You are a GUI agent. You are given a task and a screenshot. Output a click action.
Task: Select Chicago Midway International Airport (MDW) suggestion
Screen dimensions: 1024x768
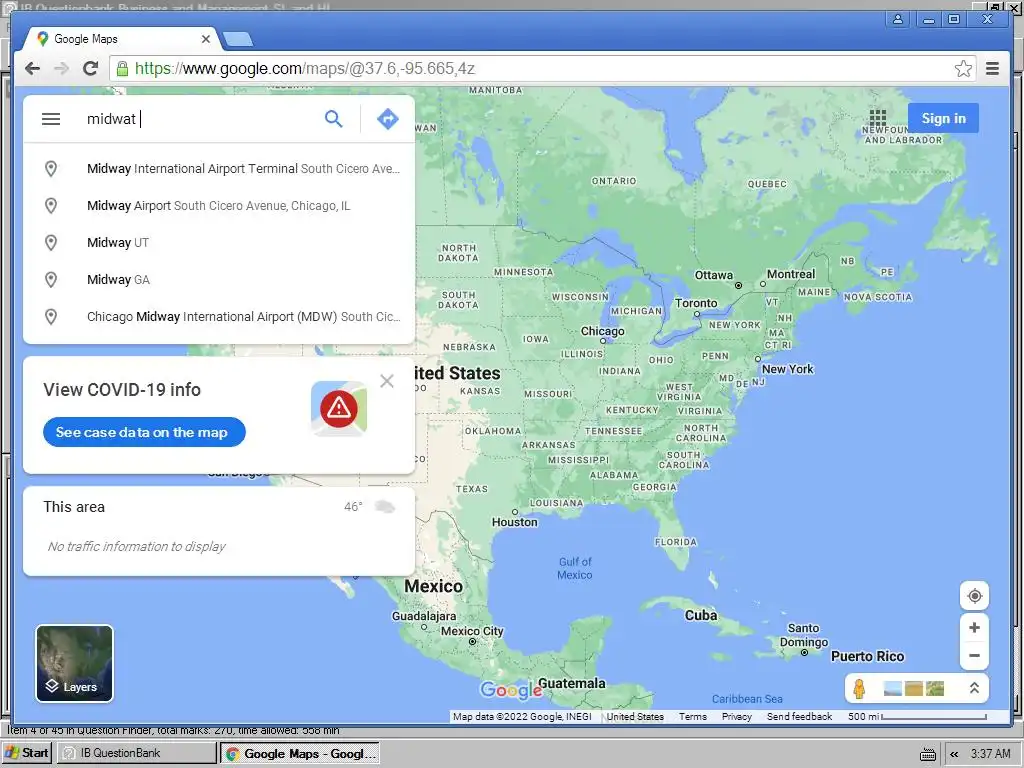[x=219, y=317]
